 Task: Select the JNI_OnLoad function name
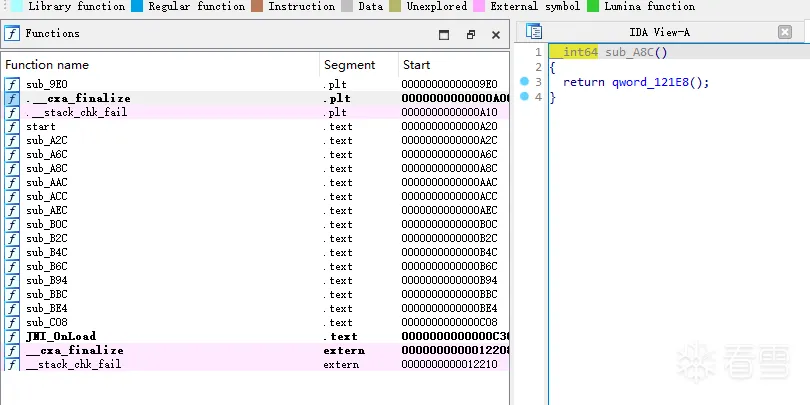(x=61, y=336)
